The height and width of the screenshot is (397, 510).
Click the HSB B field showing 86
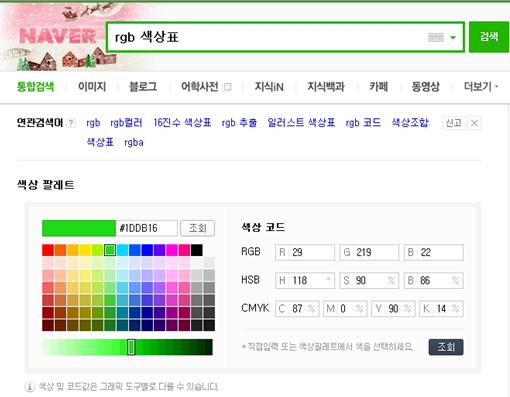(434, 280)
